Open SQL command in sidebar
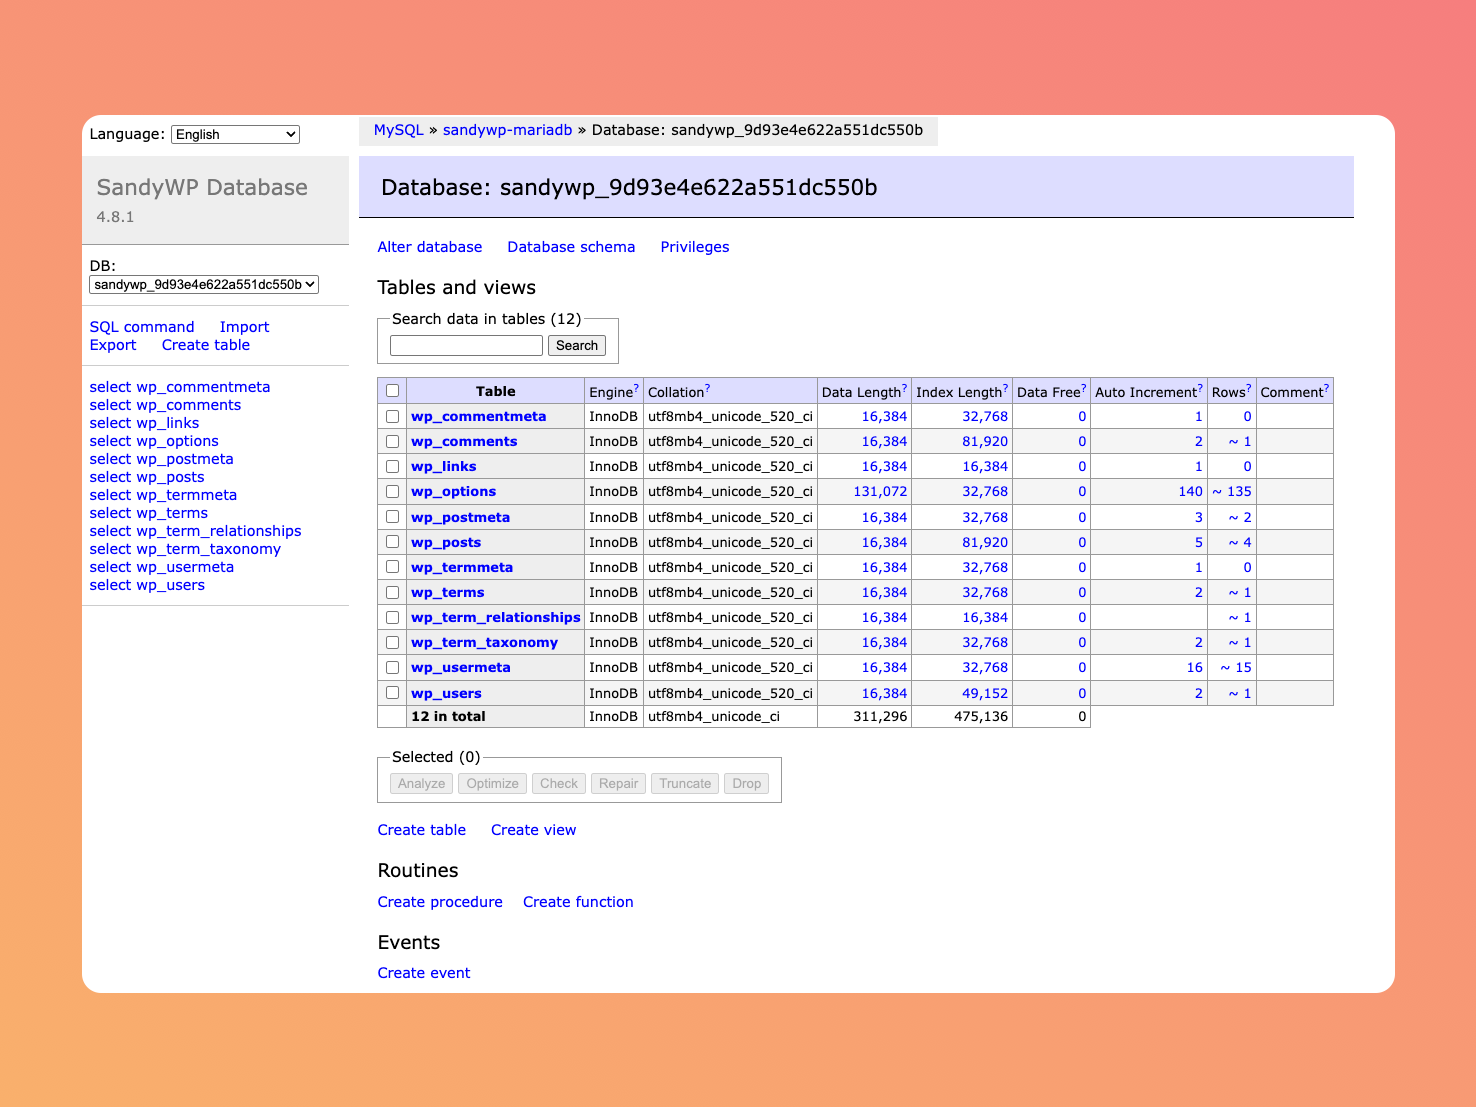Image resolution: width=1476 pixels, height=1107 pixels. click(x=142, y=327)
